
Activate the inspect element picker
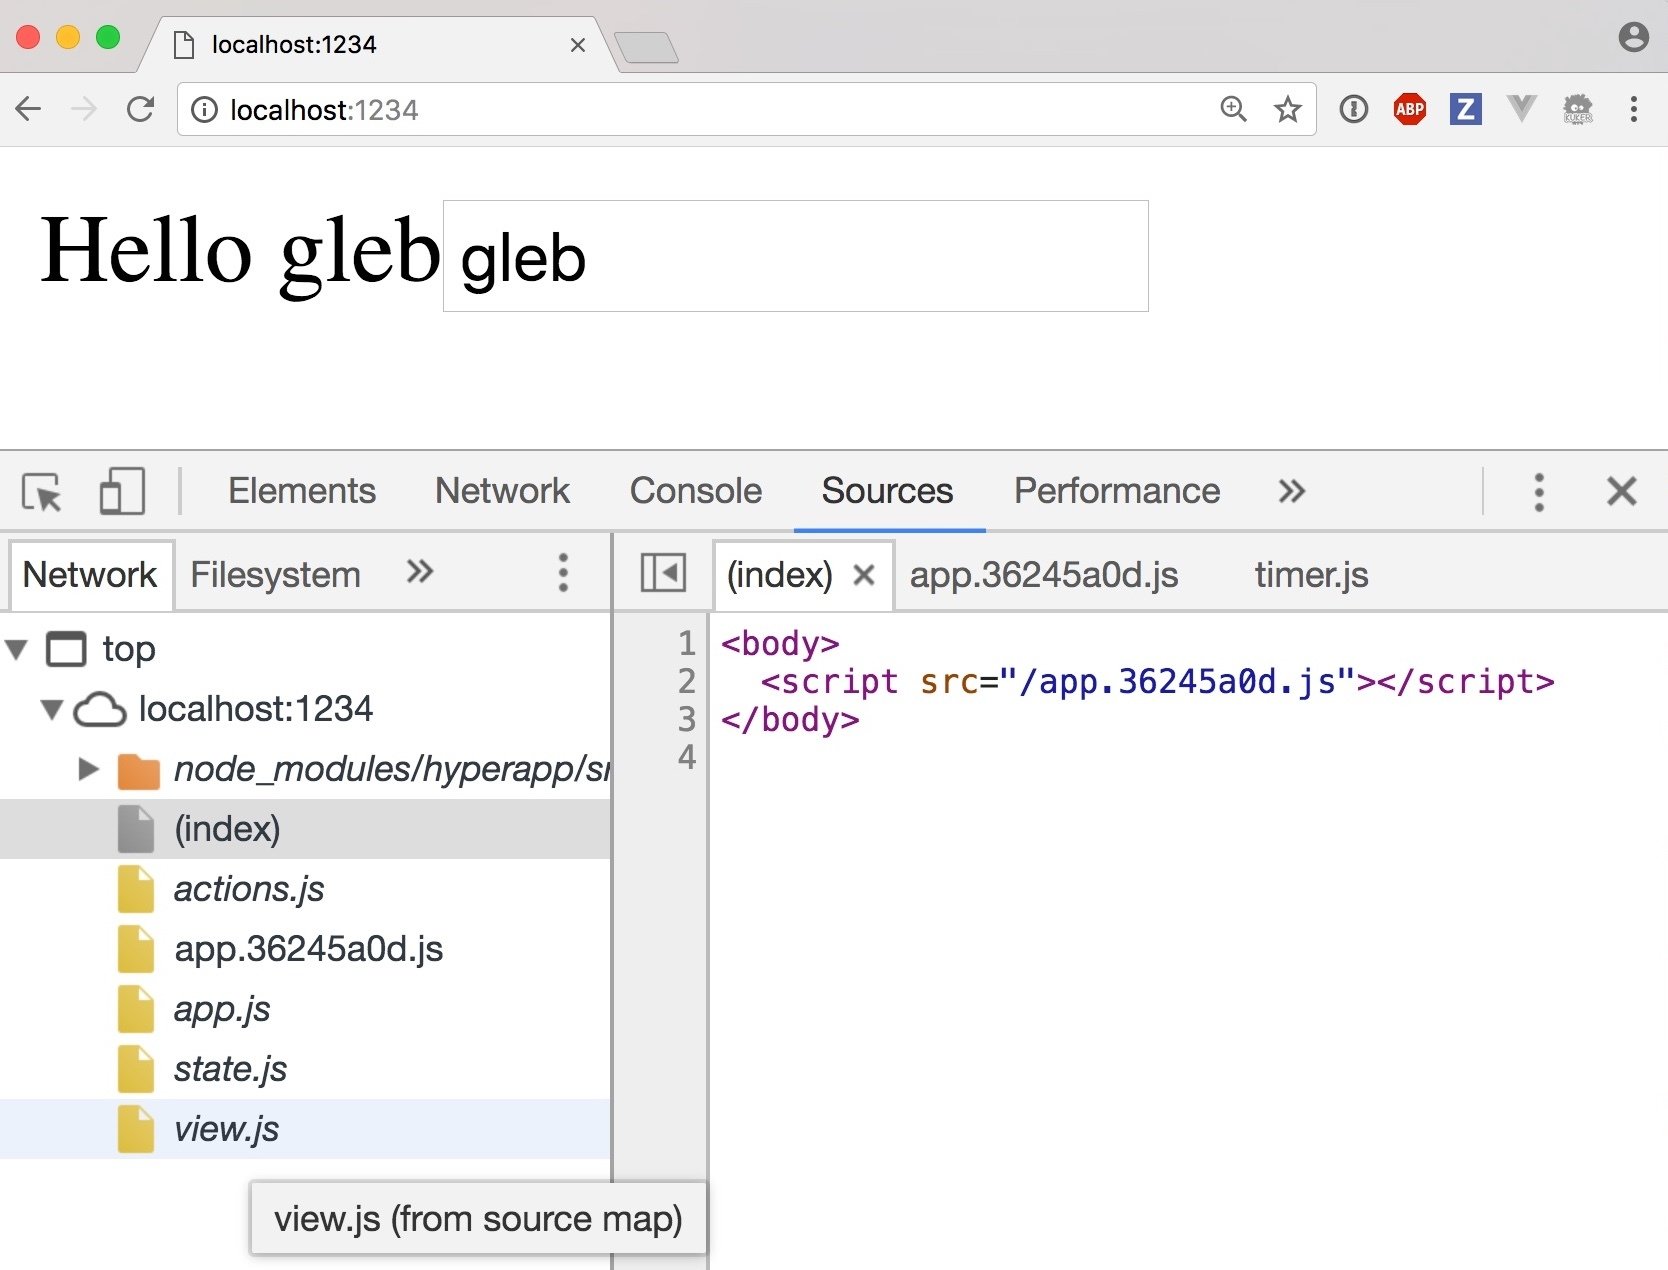pyautogui.click(x=42, y=492)
